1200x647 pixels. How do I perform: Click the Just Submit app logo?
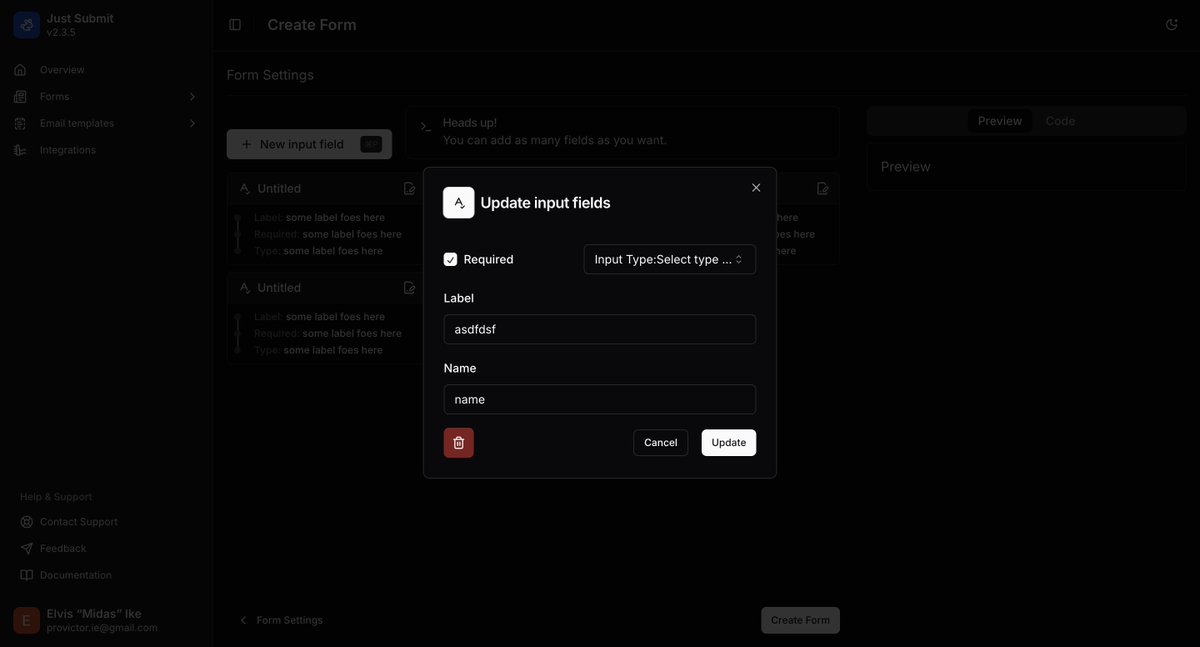pyautogui.click(x=27, y=25)
